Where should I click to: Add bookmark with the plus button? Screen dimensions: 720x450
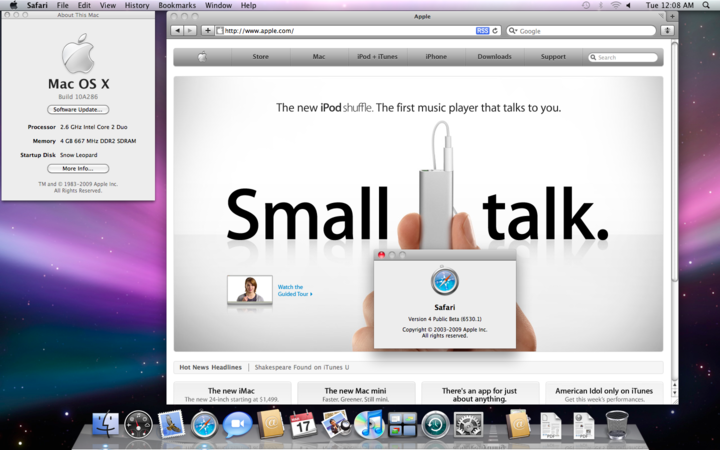(x=208, y=30)
